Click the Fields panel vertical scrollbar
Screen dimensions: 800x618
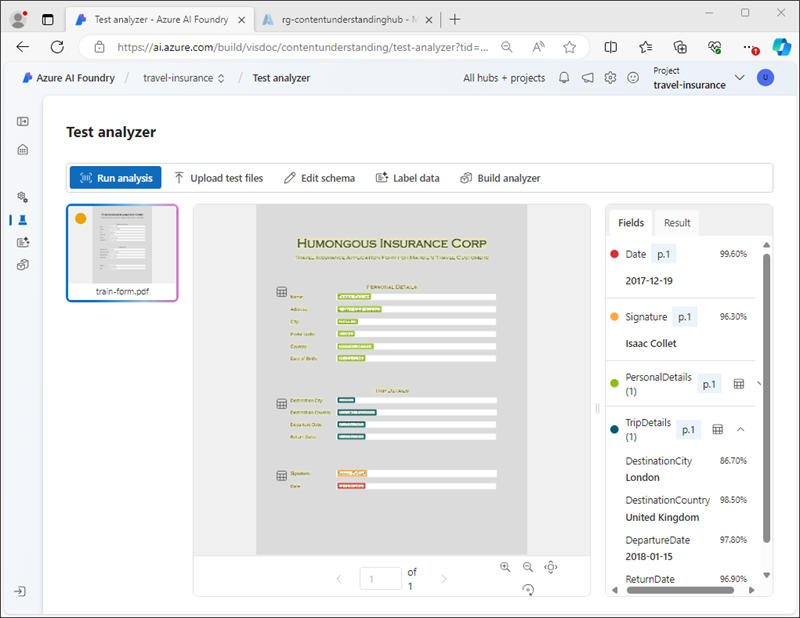pos(766,398)
